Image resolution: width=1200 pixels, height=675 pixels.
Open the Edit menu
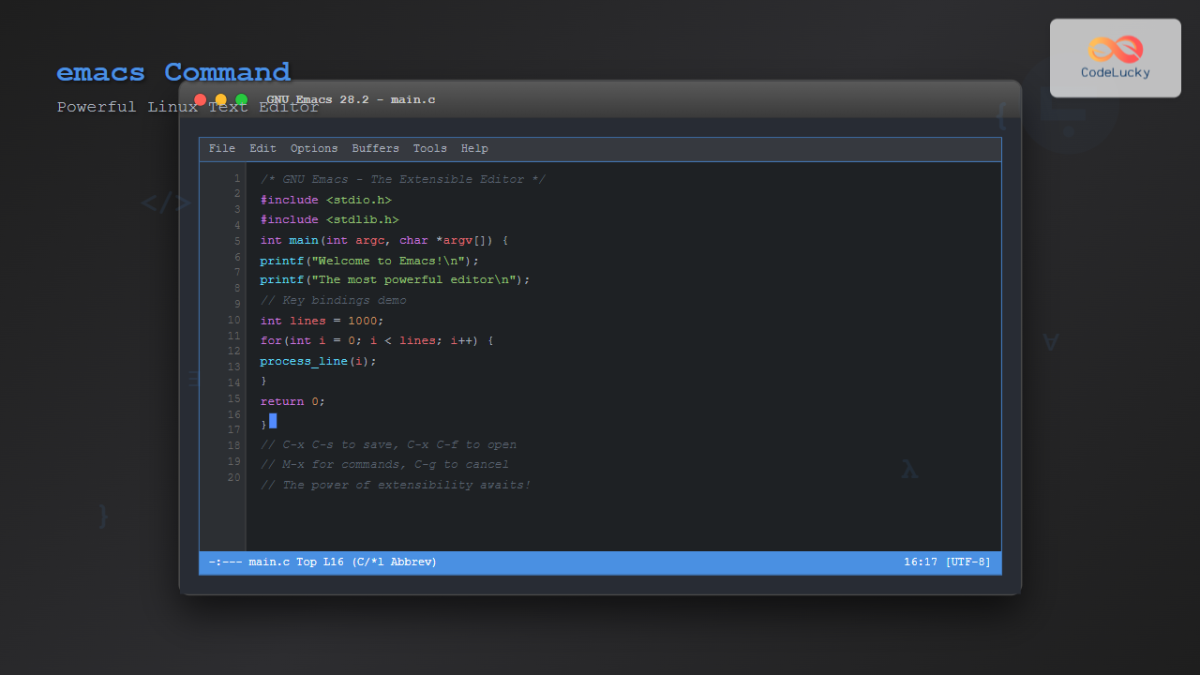tap(262, 148)
